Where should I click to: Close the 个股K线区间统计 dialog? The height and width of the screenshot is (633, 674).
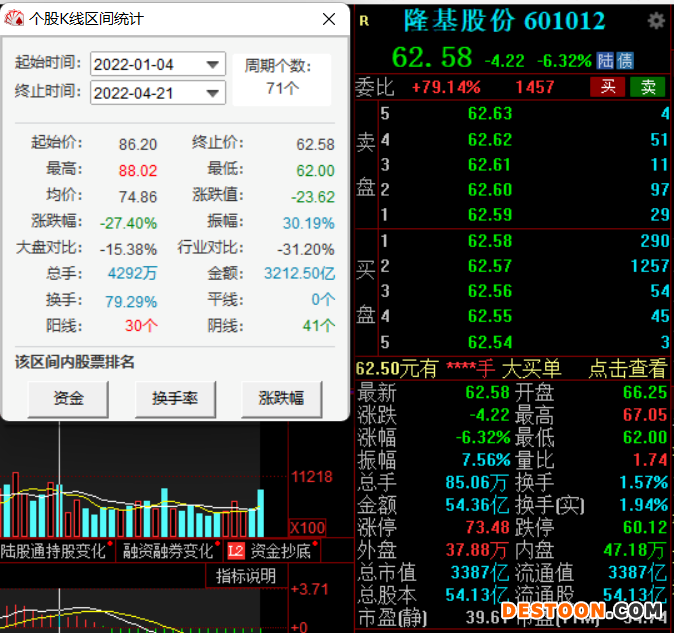click(329, 19)
